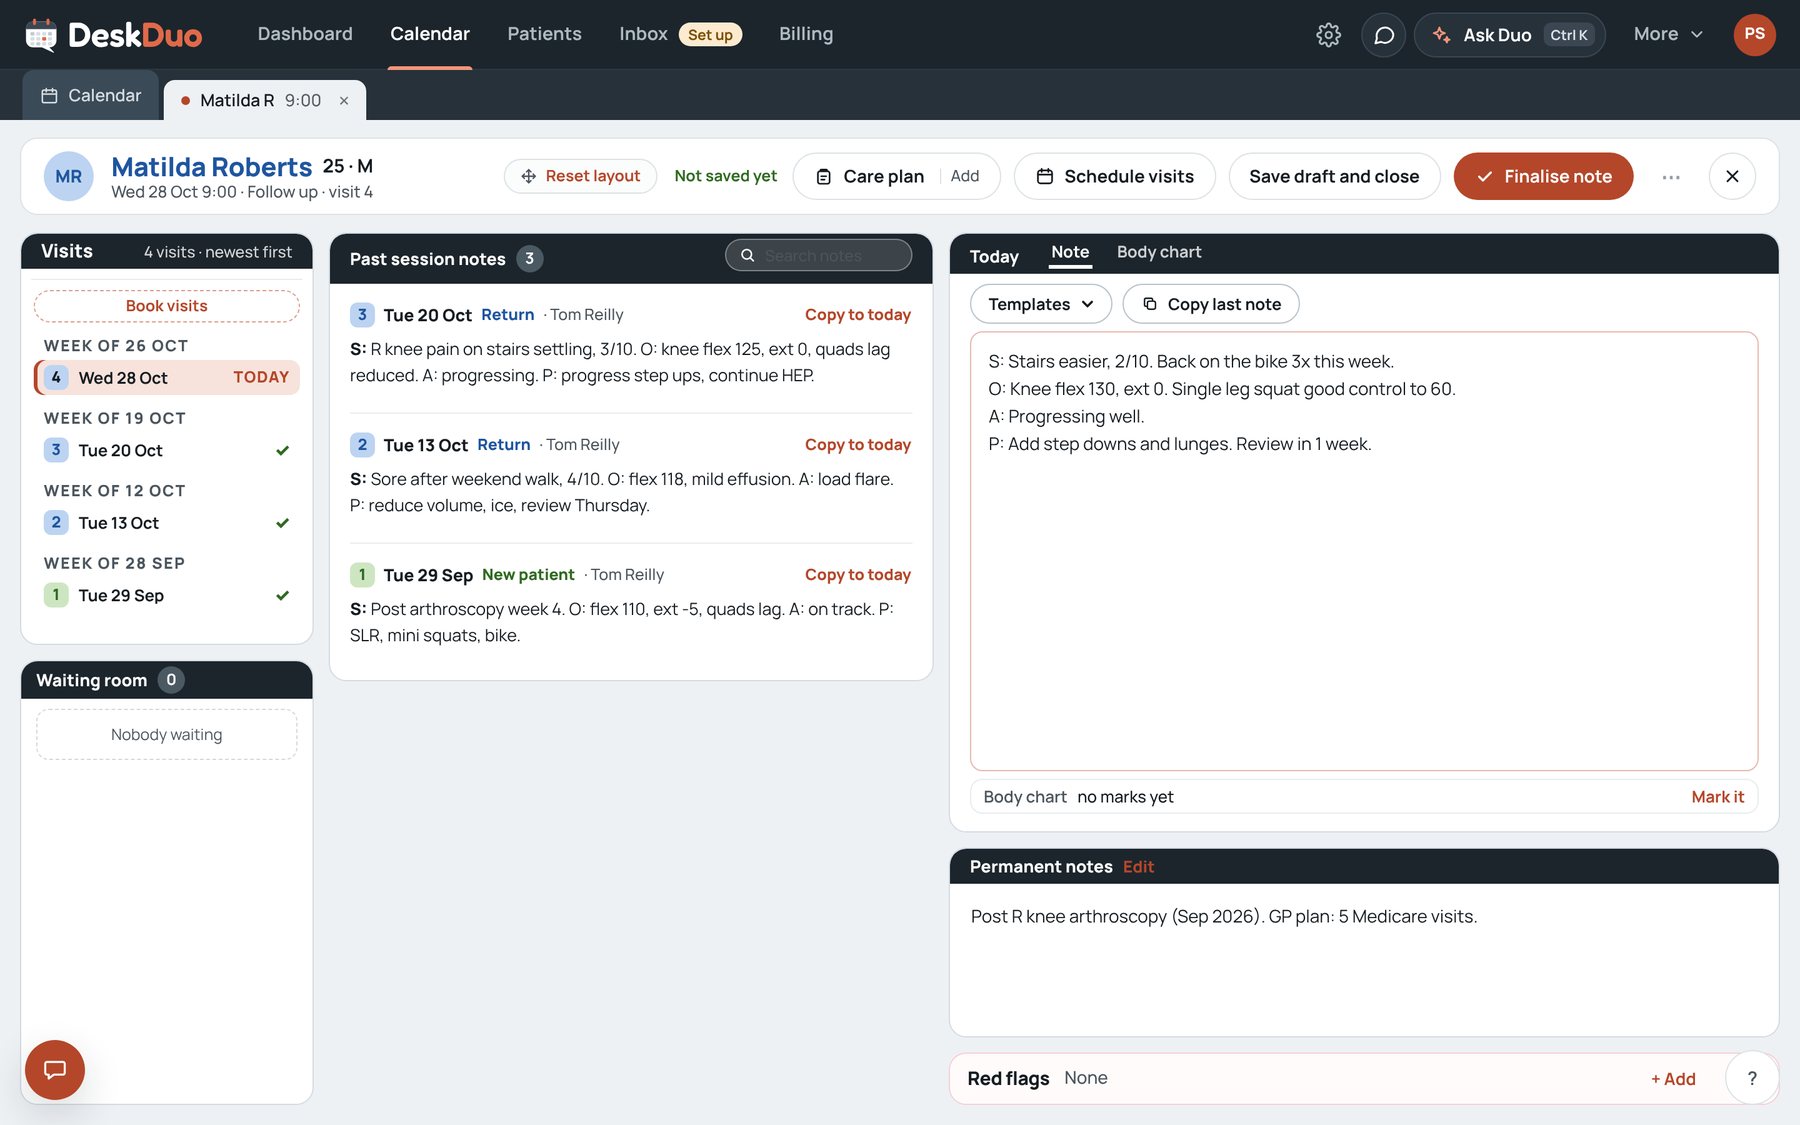Click the PS user avatar
Image resolution: width=1800 pixels, height=1125 pixels.
1754,35
